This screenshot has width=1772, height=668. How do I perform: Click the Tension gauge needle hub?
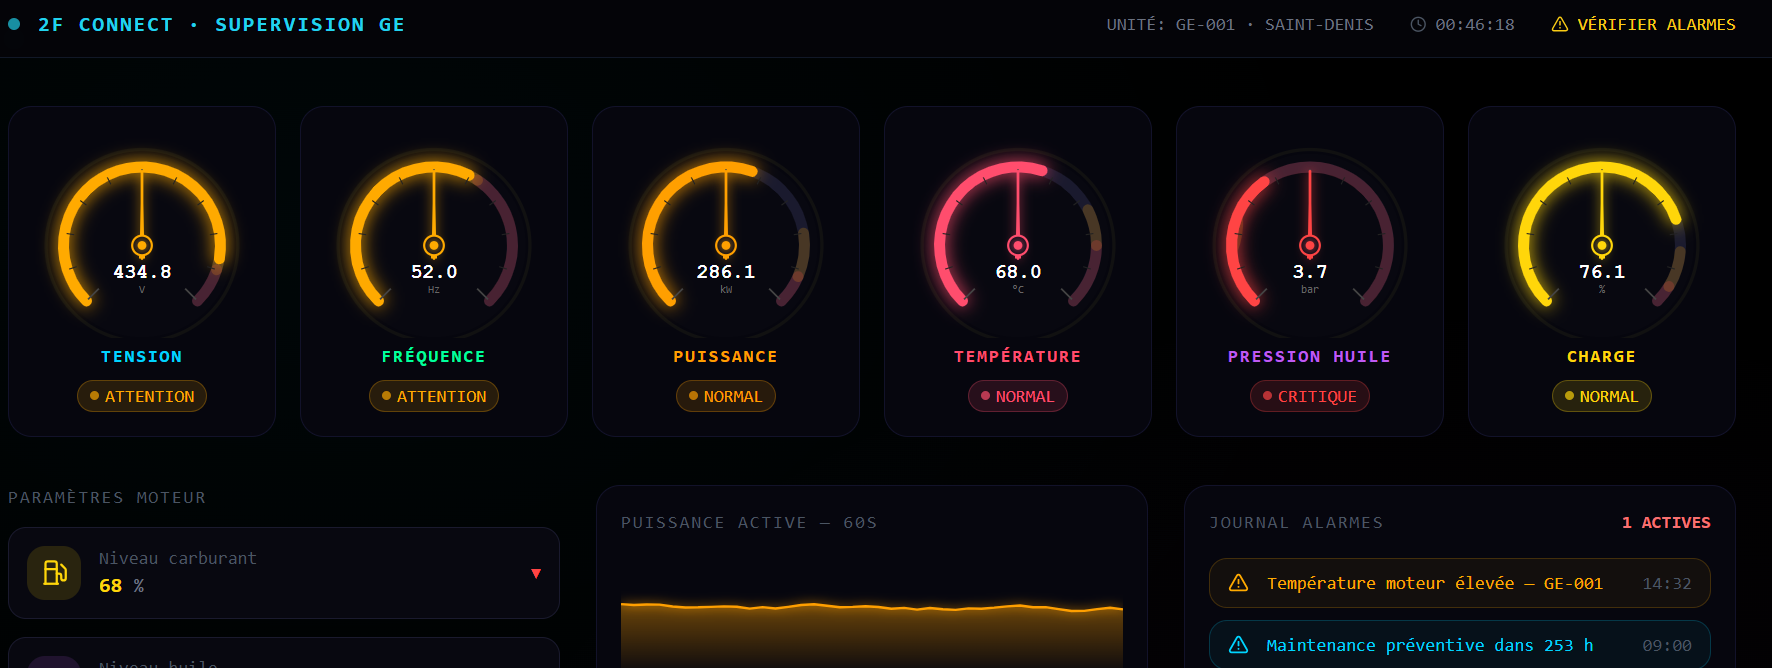142,245
